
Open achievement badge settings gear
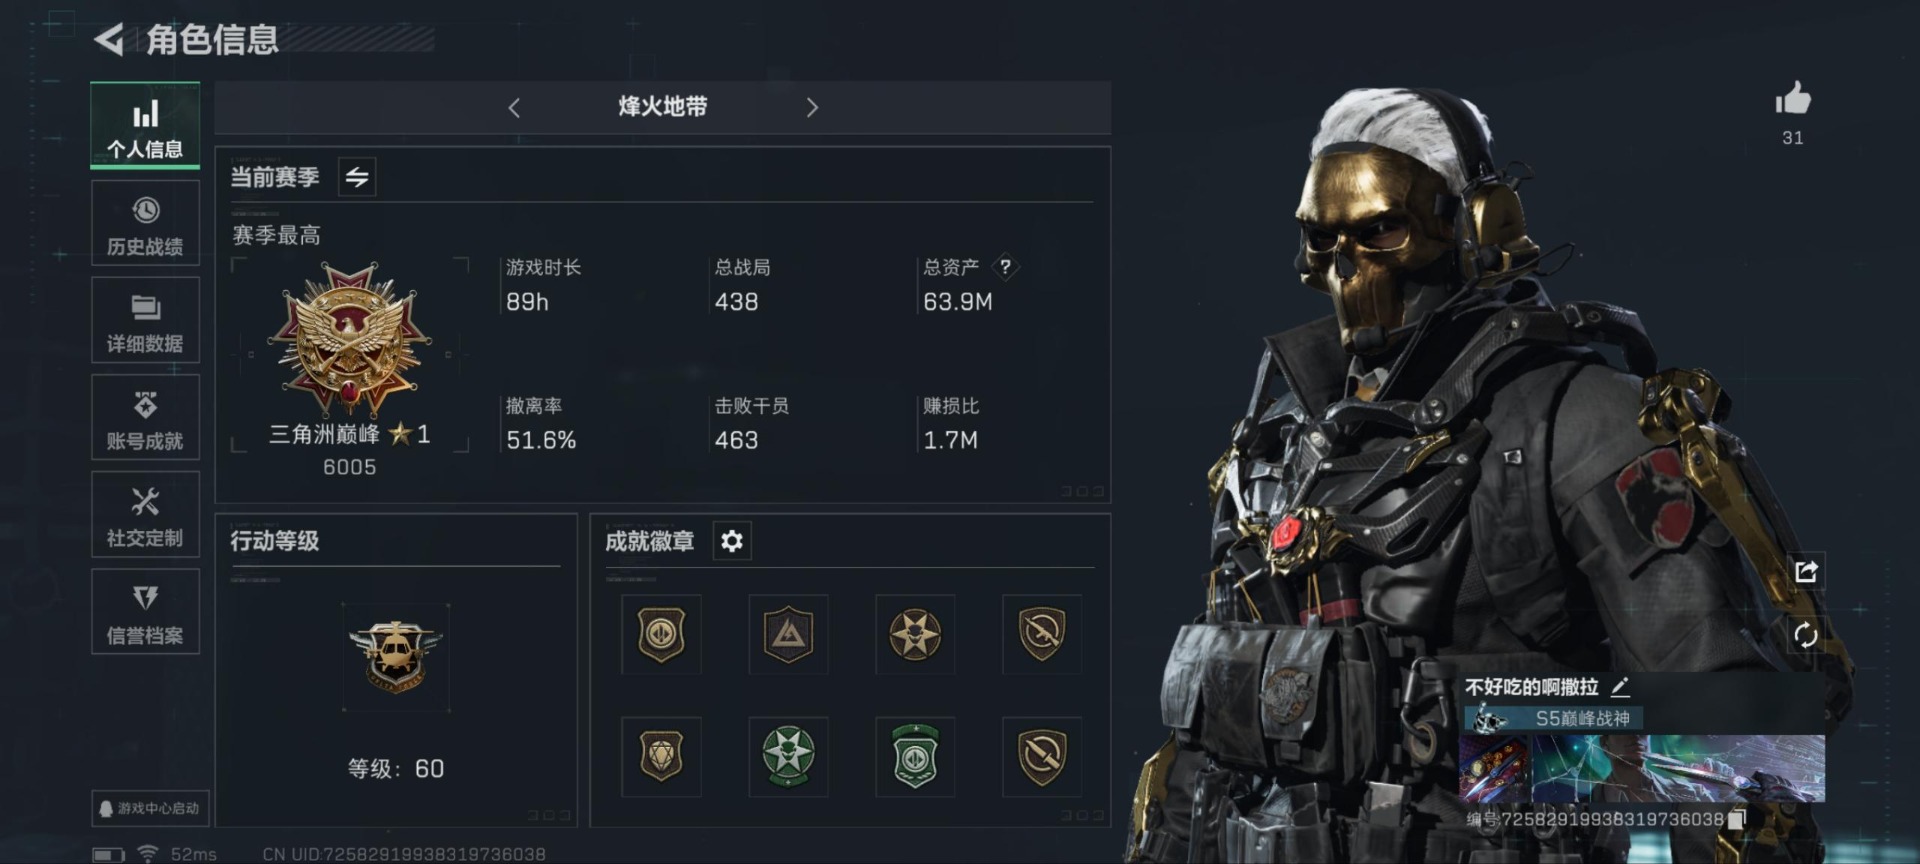point(732,541)
